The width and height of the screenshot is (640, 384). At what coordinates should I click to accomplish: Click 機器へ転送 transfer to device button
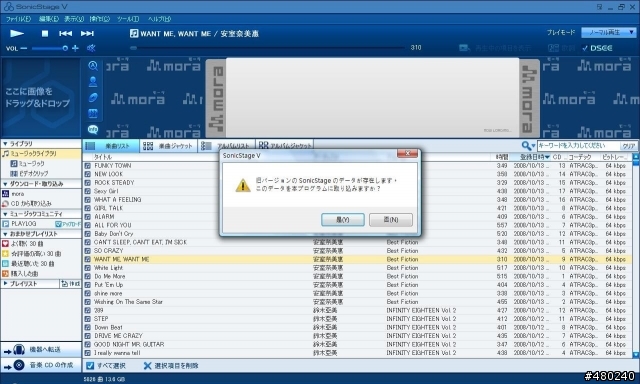[41, 350]
